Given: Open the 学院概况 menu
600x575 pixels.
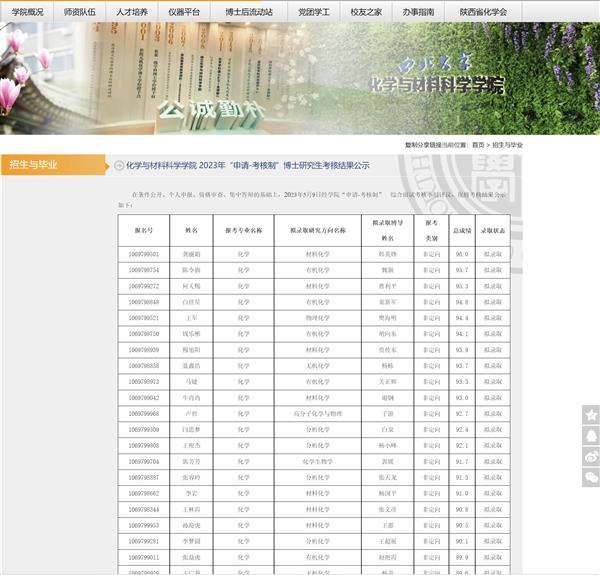Looking at the screenshot, I should point(27,12).
